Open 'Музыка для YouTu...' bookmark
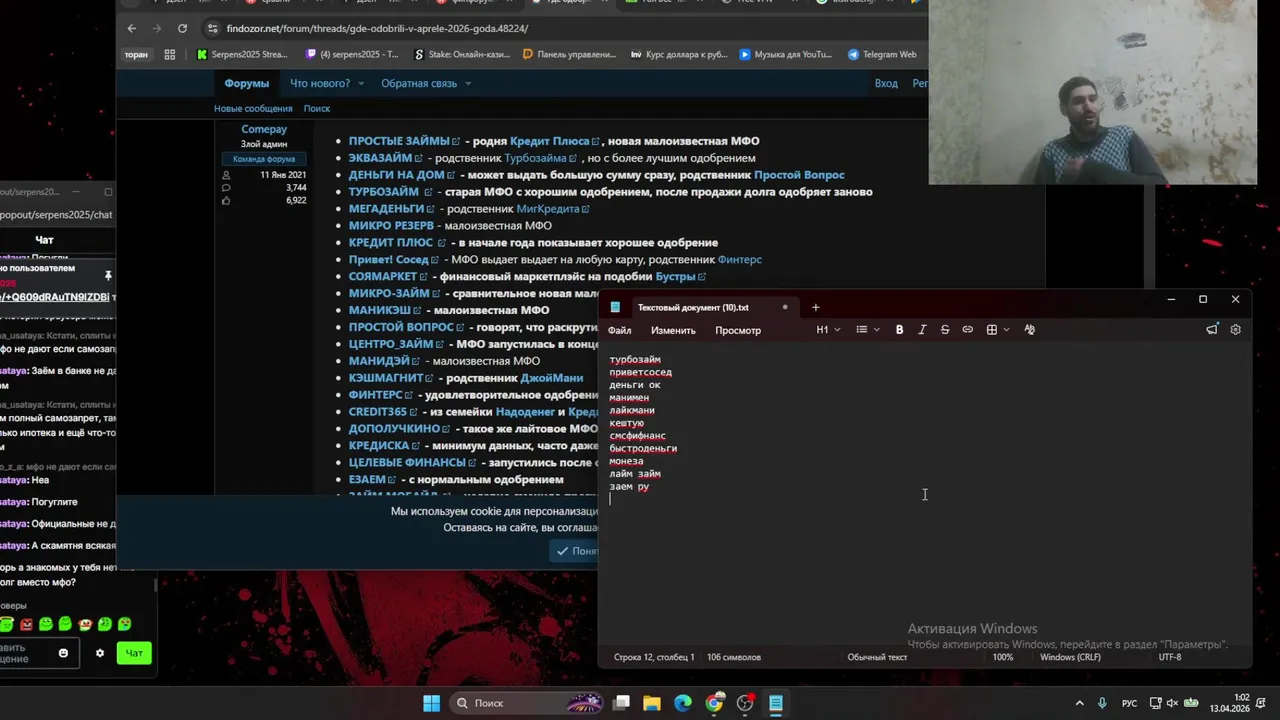1280x720 pixels. (x=786, y=54)
